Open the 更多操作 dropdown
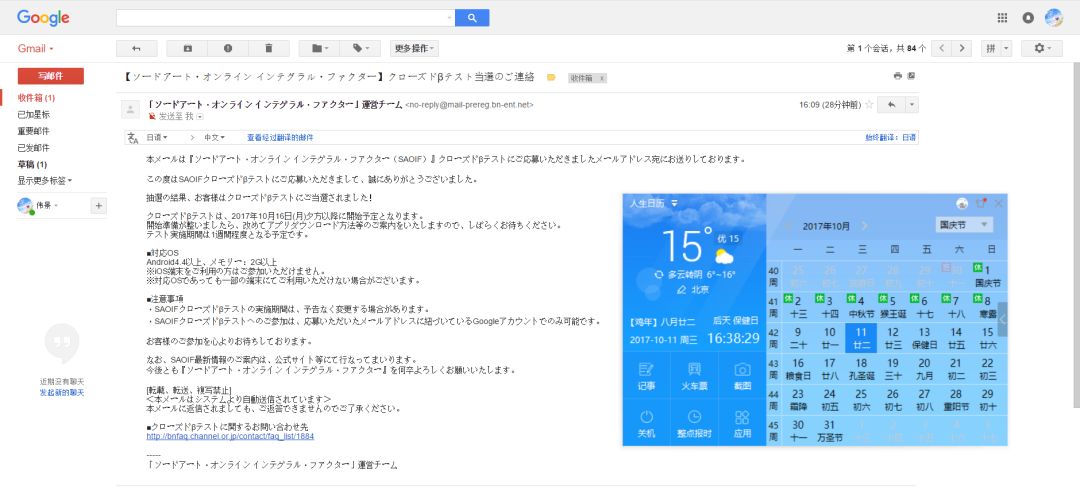Viewport: 1080px width, 489px height. pyautogui.click(x=415, y=48)
